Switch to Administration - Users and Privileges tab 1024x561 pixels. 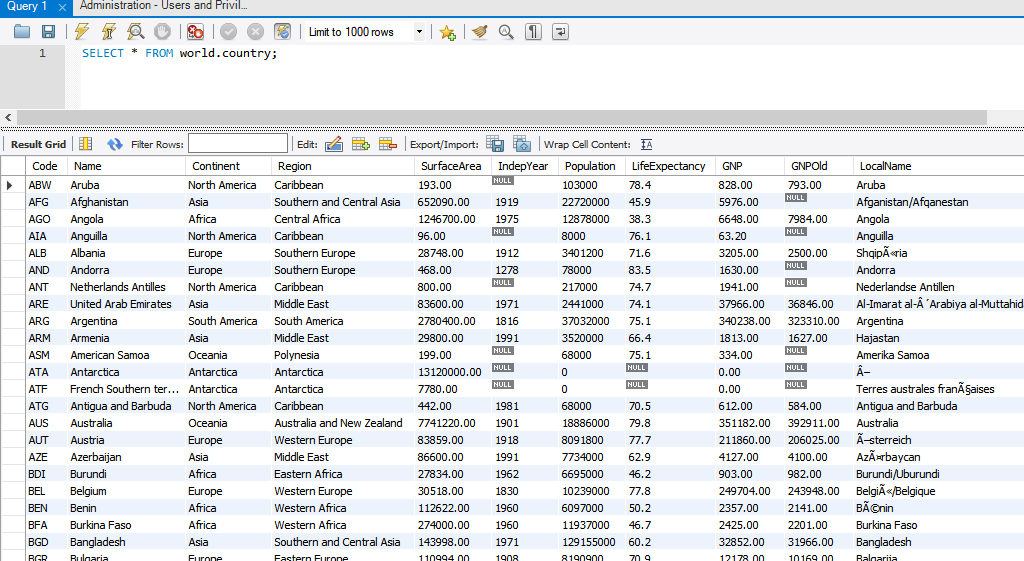(163, 6)
